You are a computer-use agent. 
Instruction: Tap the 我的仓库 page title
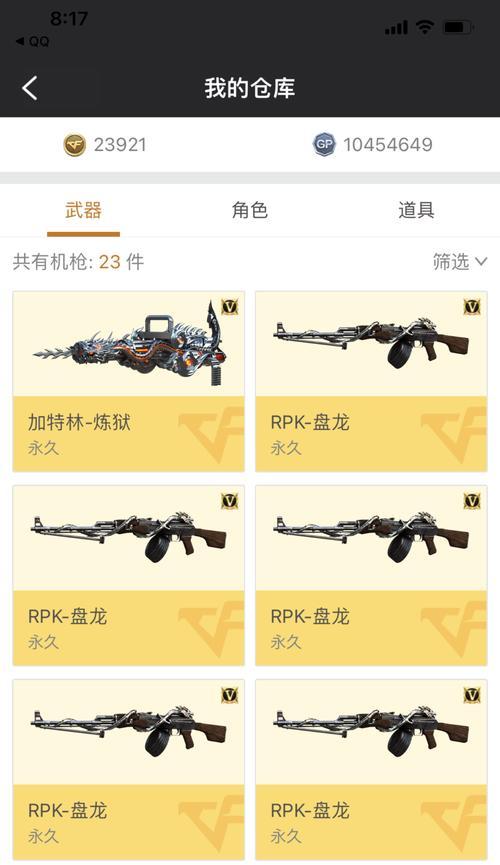tap(250, 88)
